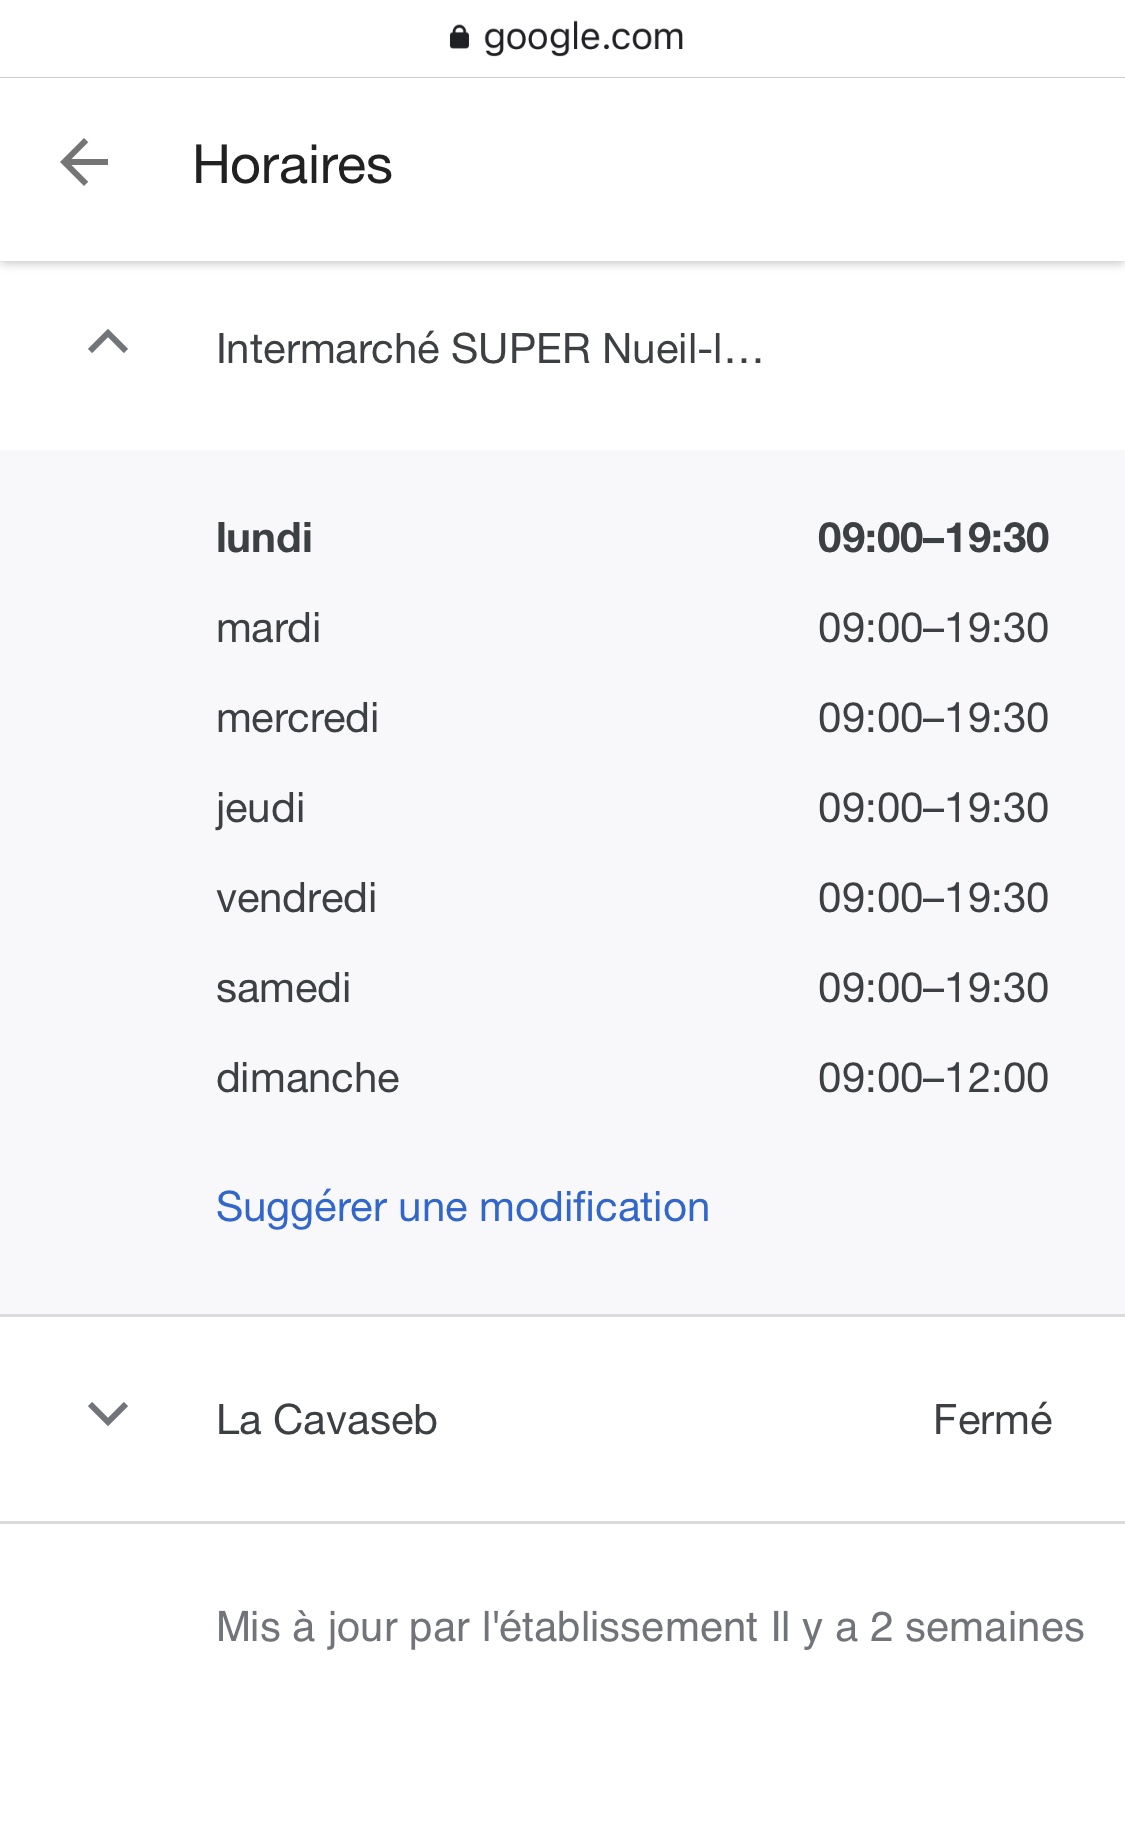
Task: Select the Intermarché SUPER Nueil-l… title
Action: point(489,349)
